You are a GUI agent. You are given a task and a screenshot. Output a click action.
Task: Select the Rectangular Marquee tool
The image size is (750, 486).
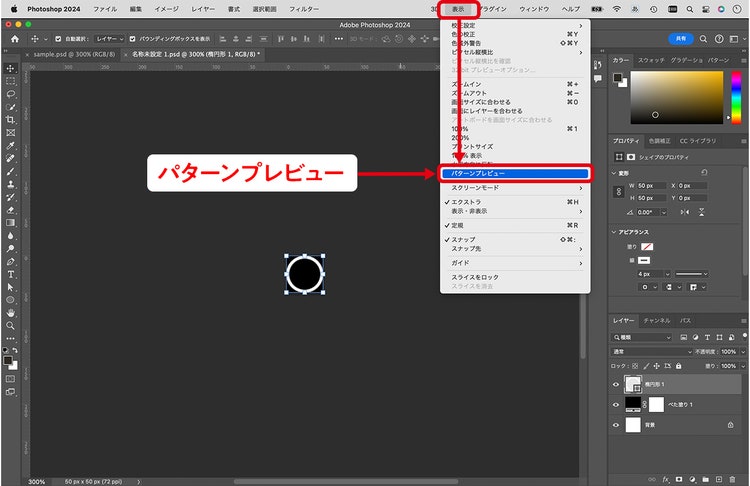pos(10,81)
